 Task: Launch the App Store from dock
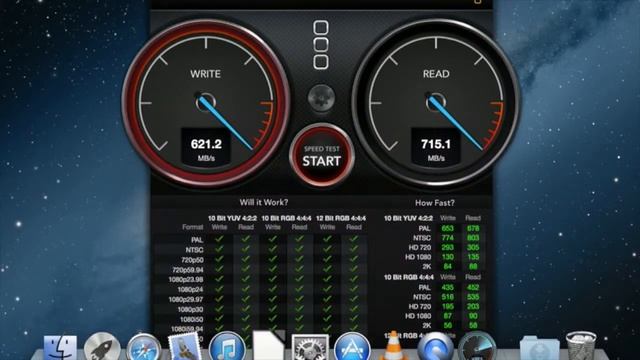352,347
